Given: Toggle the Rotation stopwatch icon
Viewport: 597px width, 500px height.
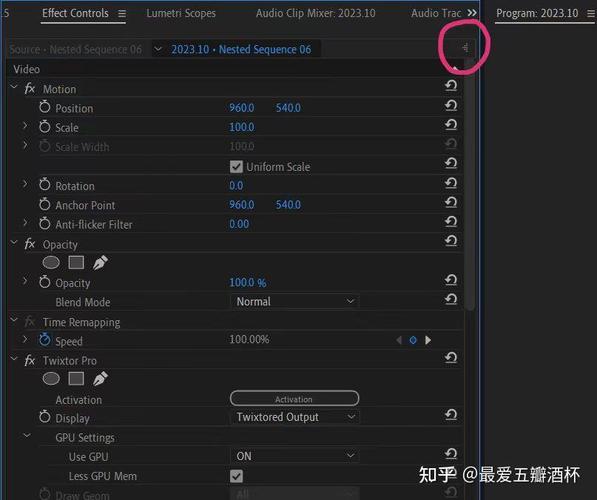Looking at the screenshot, I should [45, 185].
